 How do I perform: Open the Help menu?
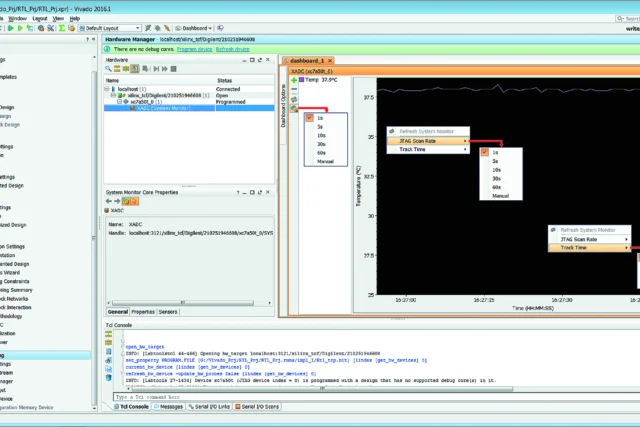(75, 18)
